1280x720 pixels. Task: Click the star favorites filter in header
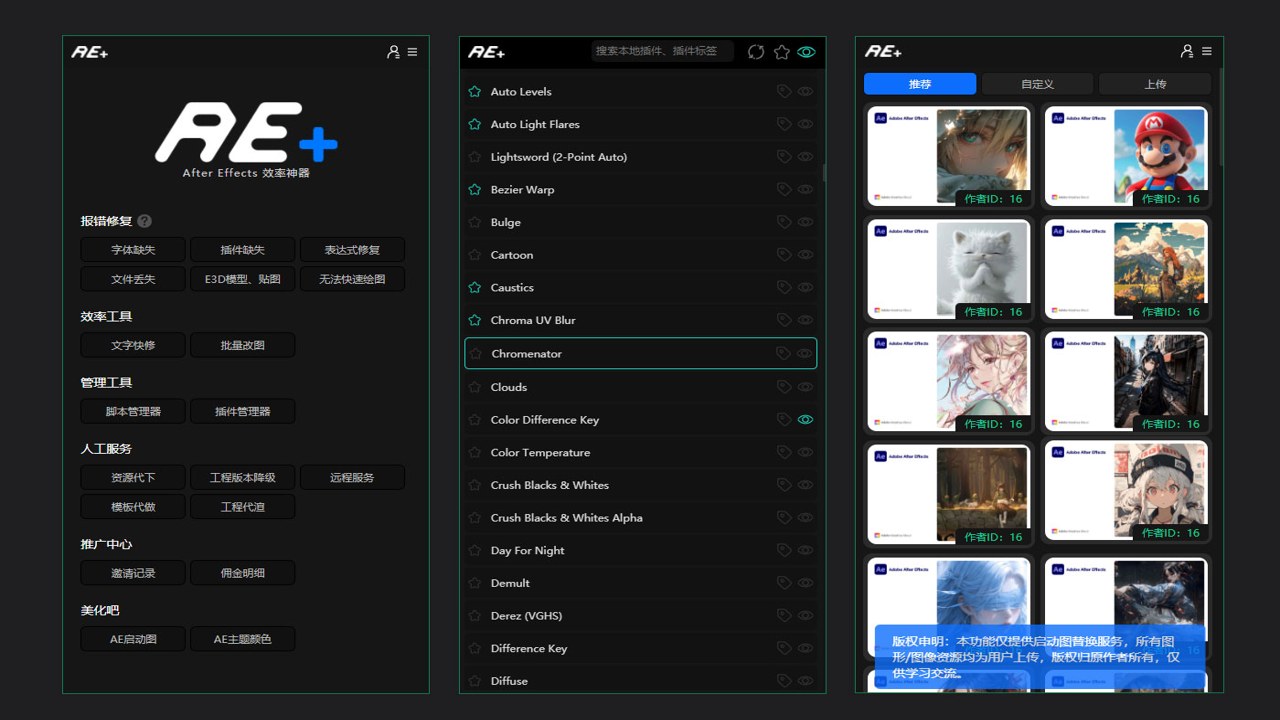[782, 52]
